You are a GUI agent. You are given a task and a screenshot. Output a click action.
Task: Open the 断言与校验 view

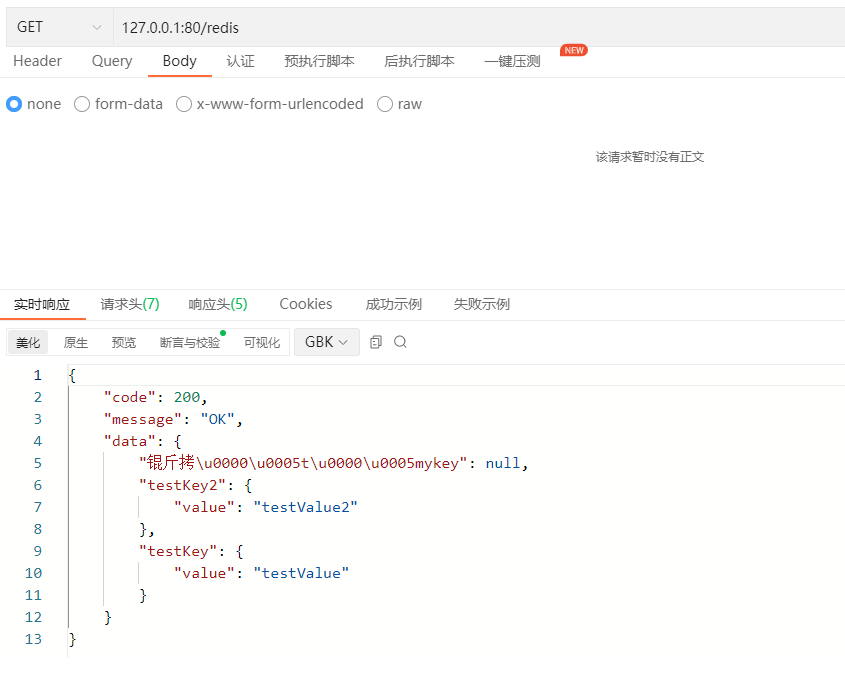click(190, 342)
